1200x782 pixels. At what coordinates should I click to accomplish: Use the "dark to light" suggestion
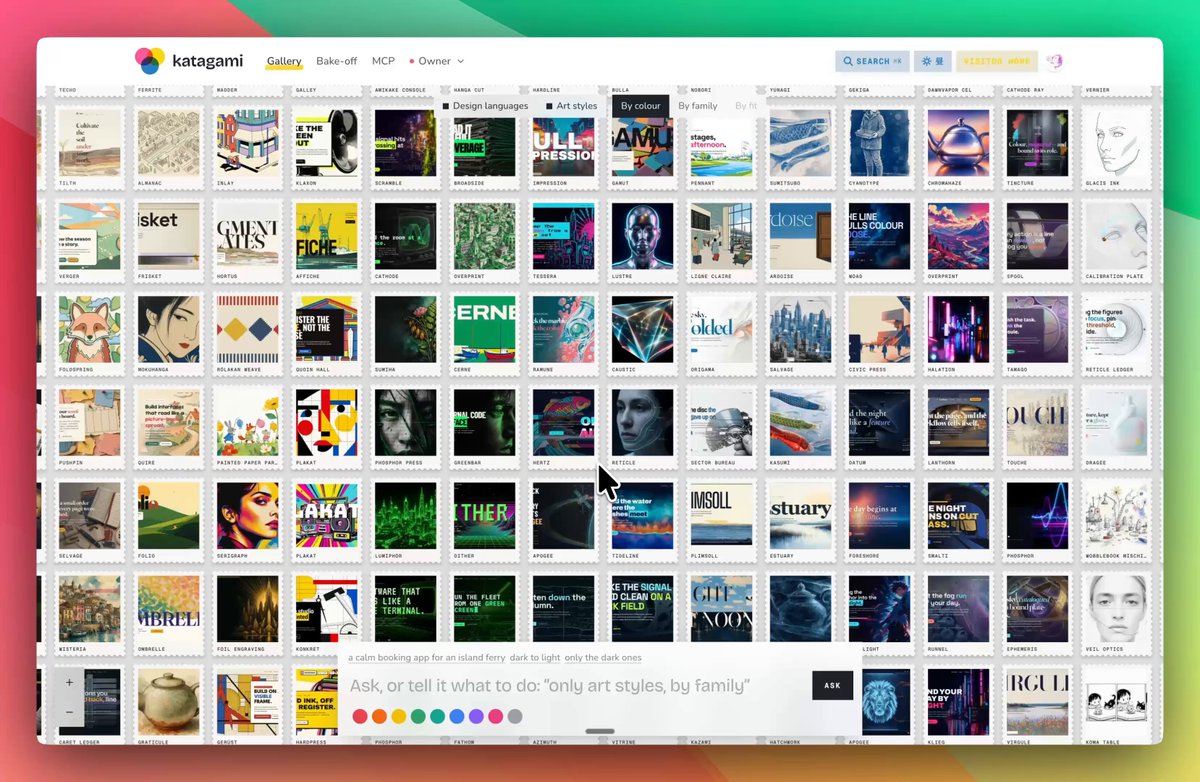point(534,657)
